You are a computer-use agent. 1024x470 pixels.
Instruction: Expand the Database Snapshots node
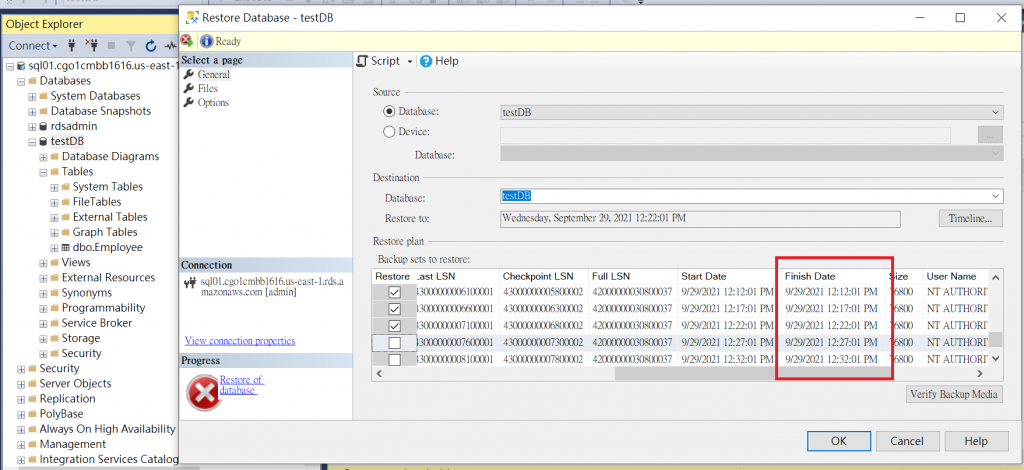[x=33, y=112]
